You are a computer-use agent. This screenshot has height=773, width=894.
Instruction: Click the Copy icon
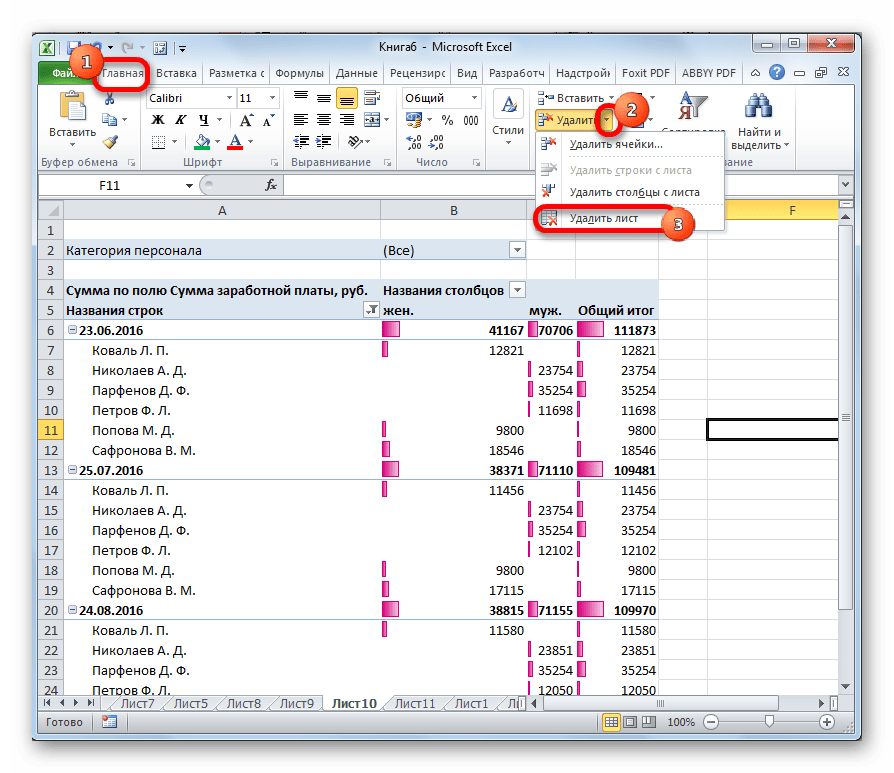coord(109,120)
